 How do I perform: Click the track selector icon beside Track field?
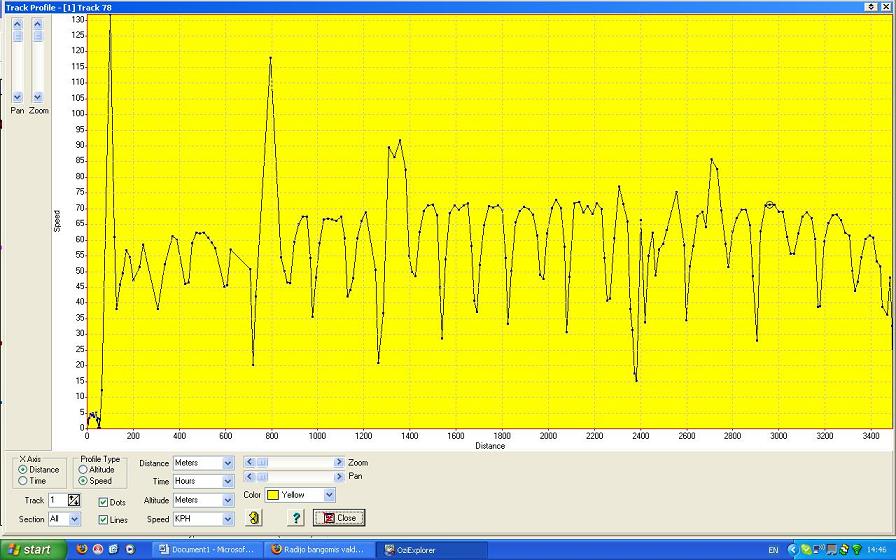(73, 500)
